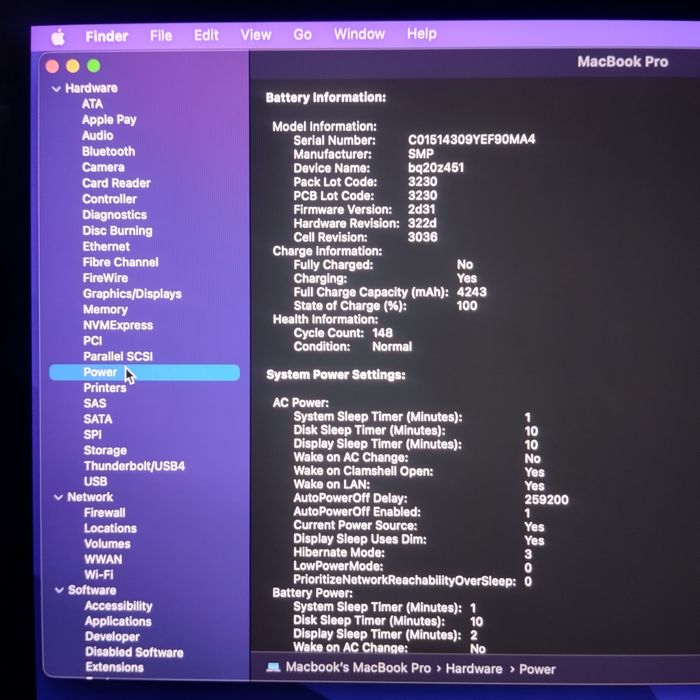Select FireWire in the sidebar
Screen dimensions: 700x700
point(105,278)
